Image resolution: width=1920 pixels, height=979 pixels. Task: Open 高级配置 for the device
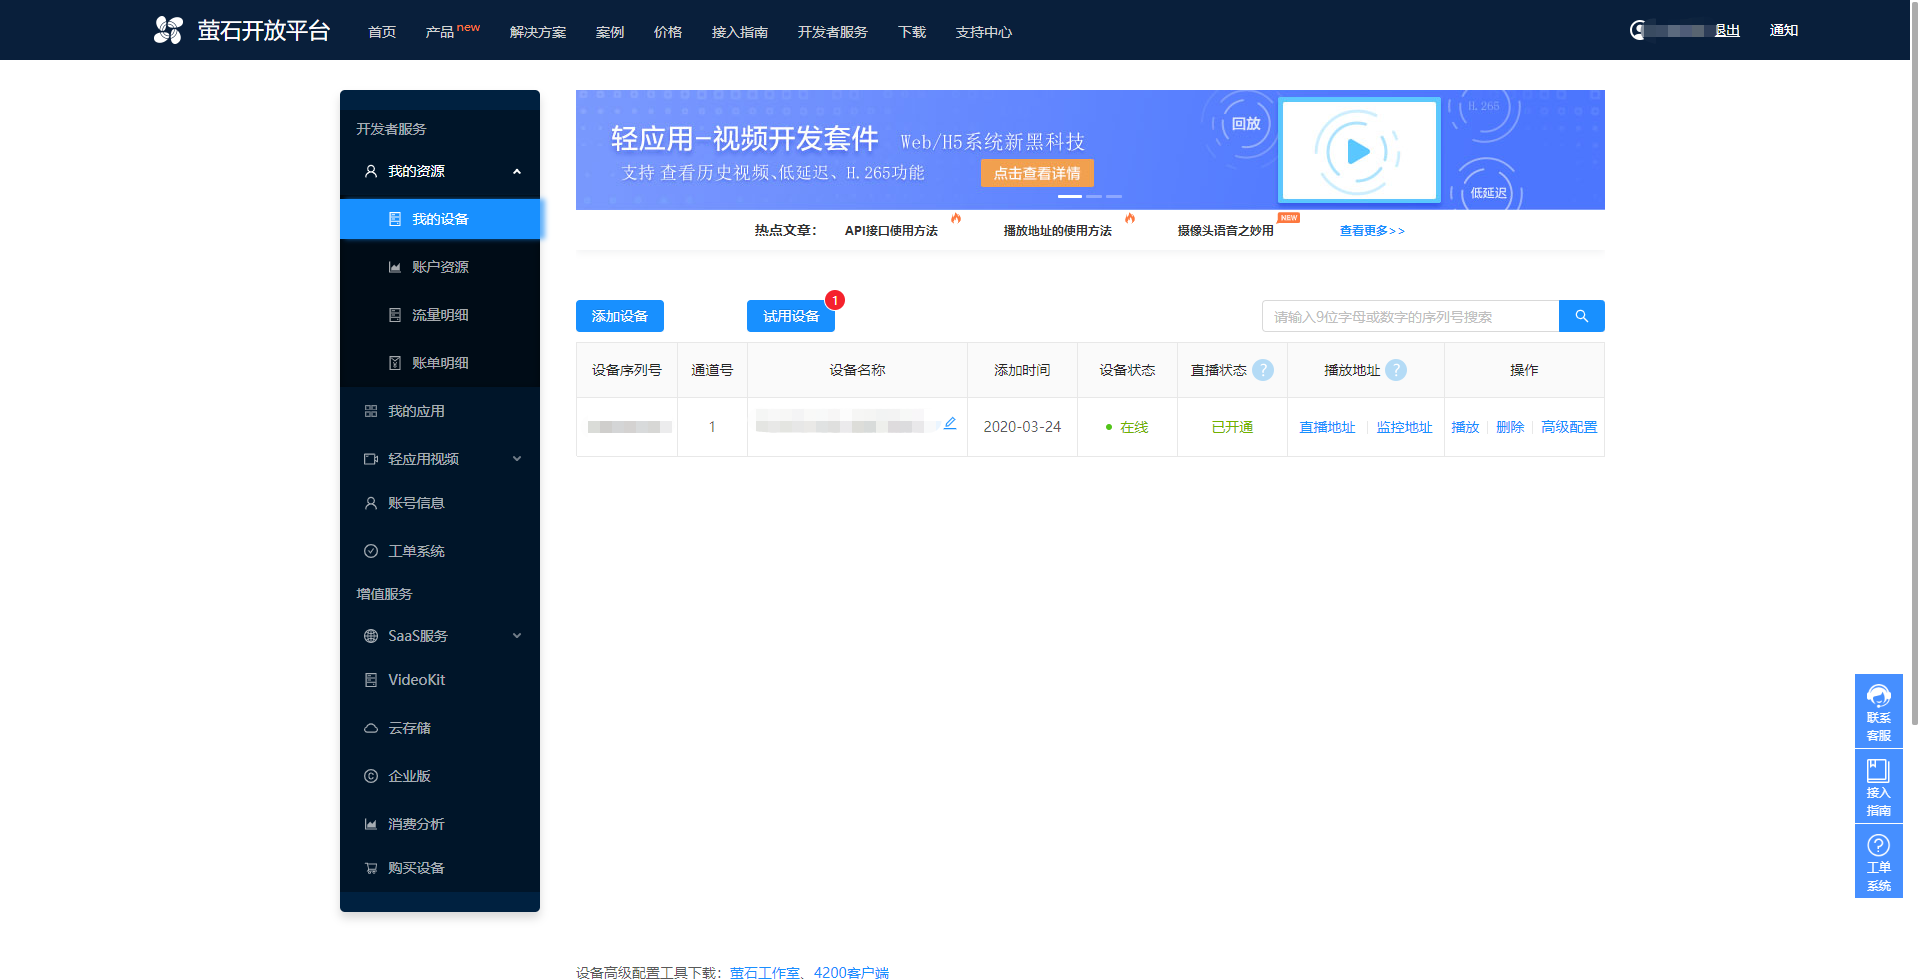(1569, 427)
